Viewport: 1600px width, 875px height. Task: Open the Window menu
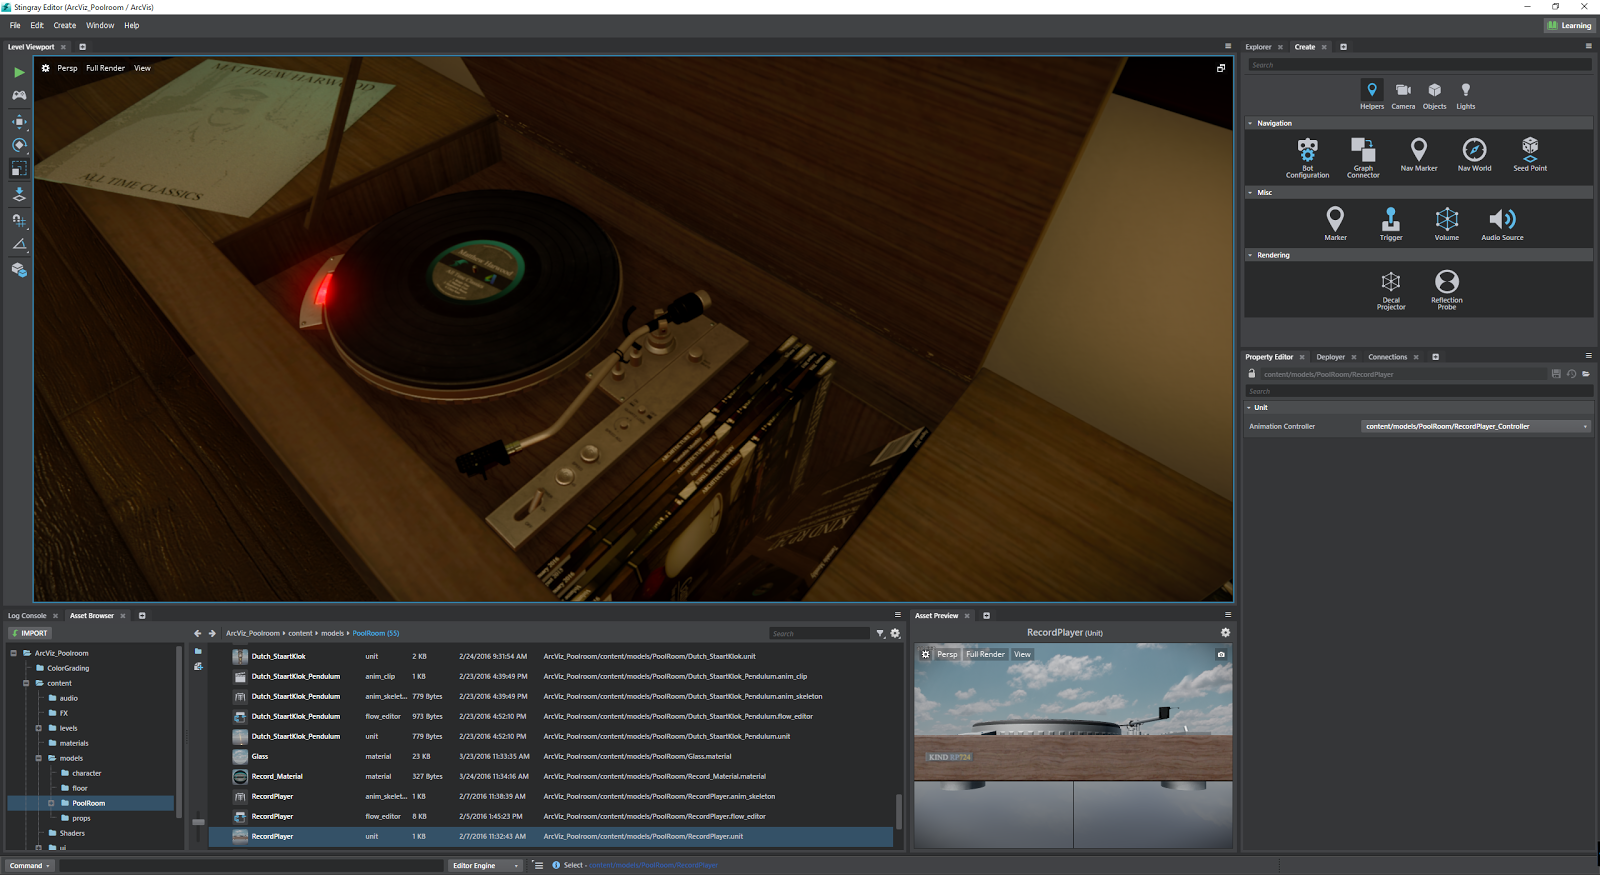pos(100,25)
